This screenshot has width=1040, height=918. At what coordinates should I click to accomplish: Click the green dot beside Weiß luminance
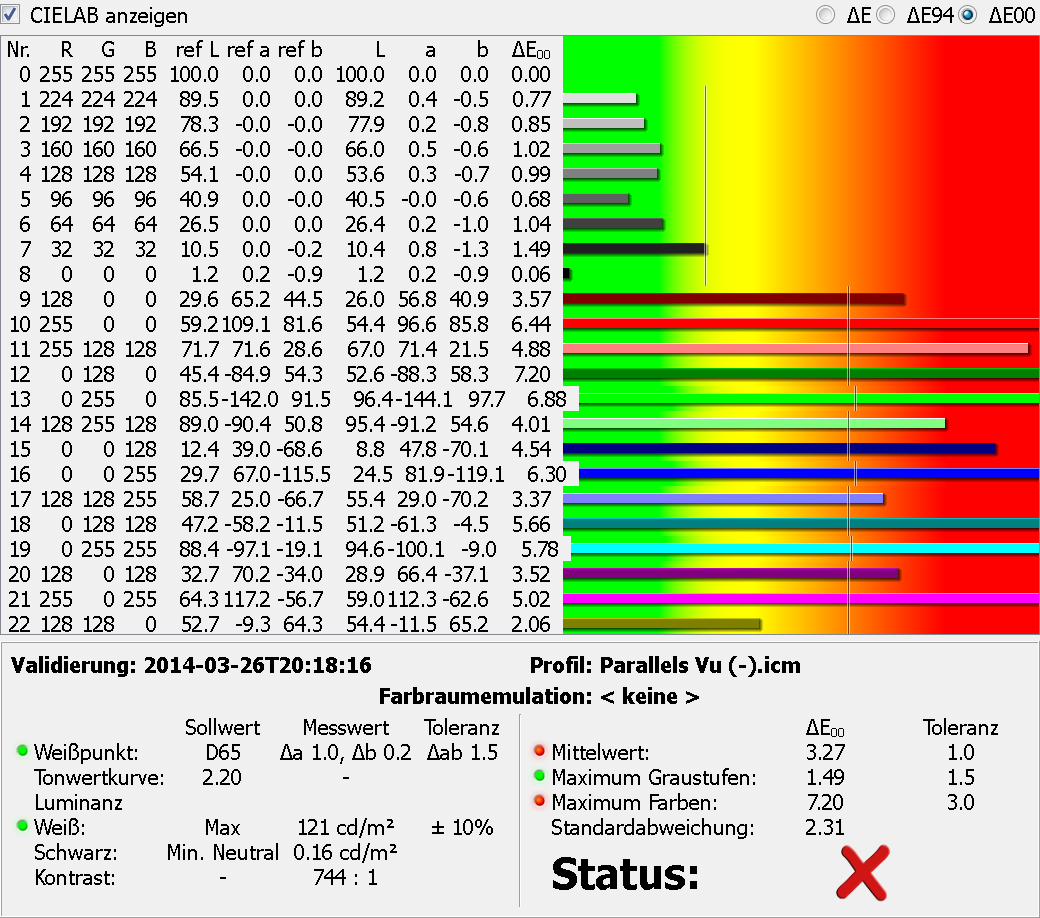coord(22,828)
